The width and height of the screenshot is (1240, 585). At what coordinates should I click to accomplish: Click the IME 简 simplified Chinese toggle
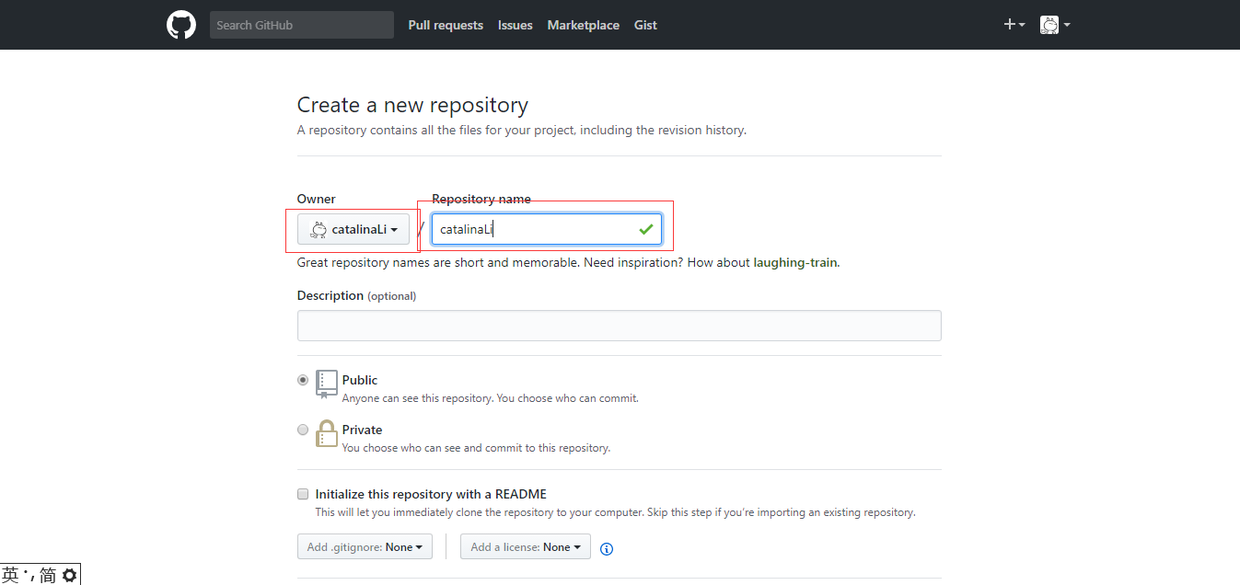[x=48, y=575]
